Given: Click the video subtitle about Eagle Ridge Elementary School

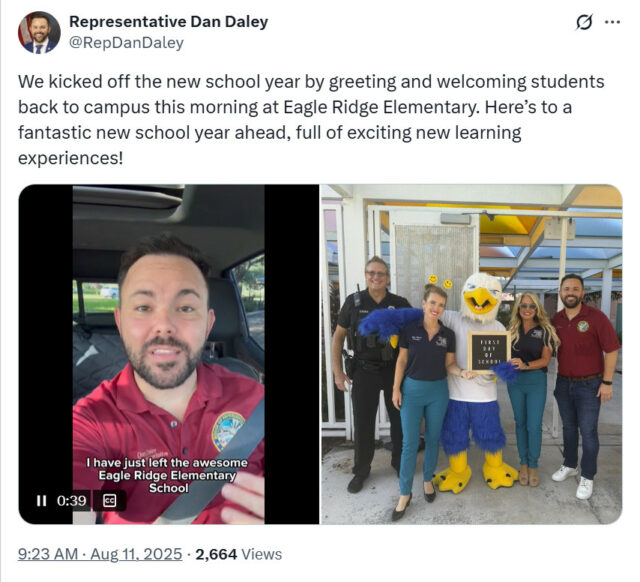Looking at the screenshot, I should [167, 475].
